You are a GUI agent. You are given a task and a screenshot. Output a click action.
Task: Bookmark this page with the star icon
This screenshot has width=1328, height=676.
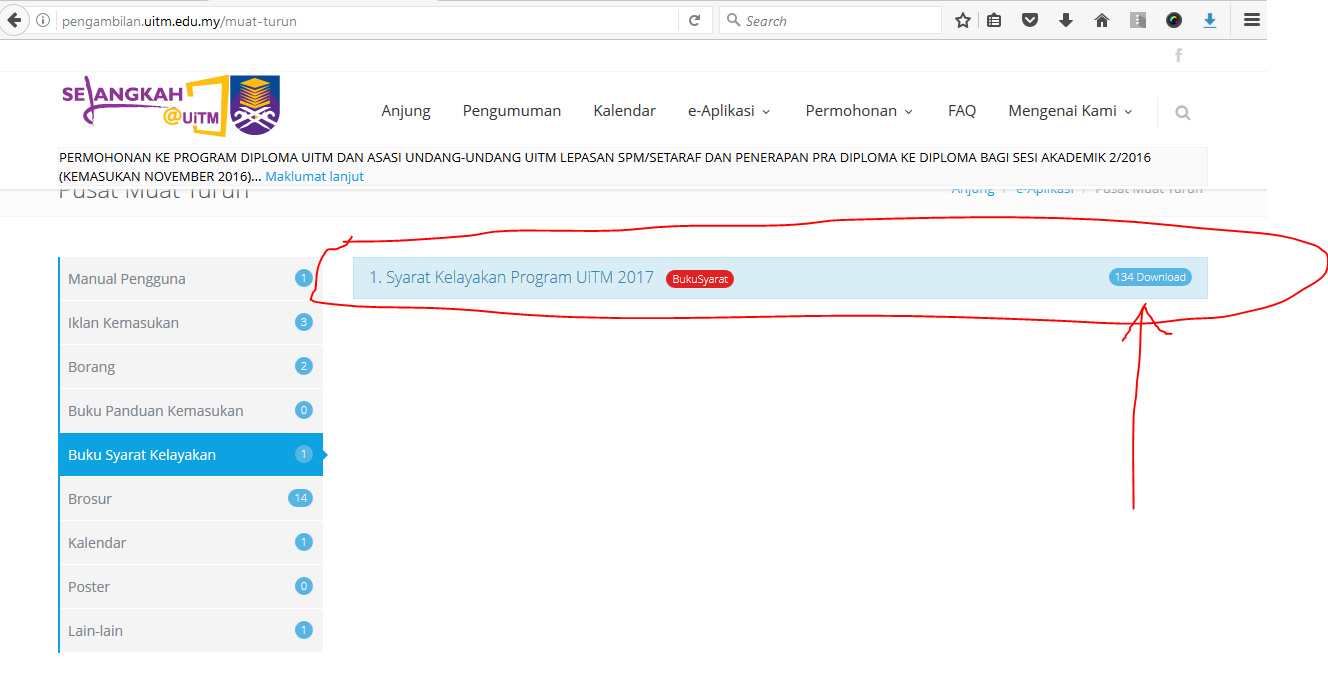tap(963, 20)
